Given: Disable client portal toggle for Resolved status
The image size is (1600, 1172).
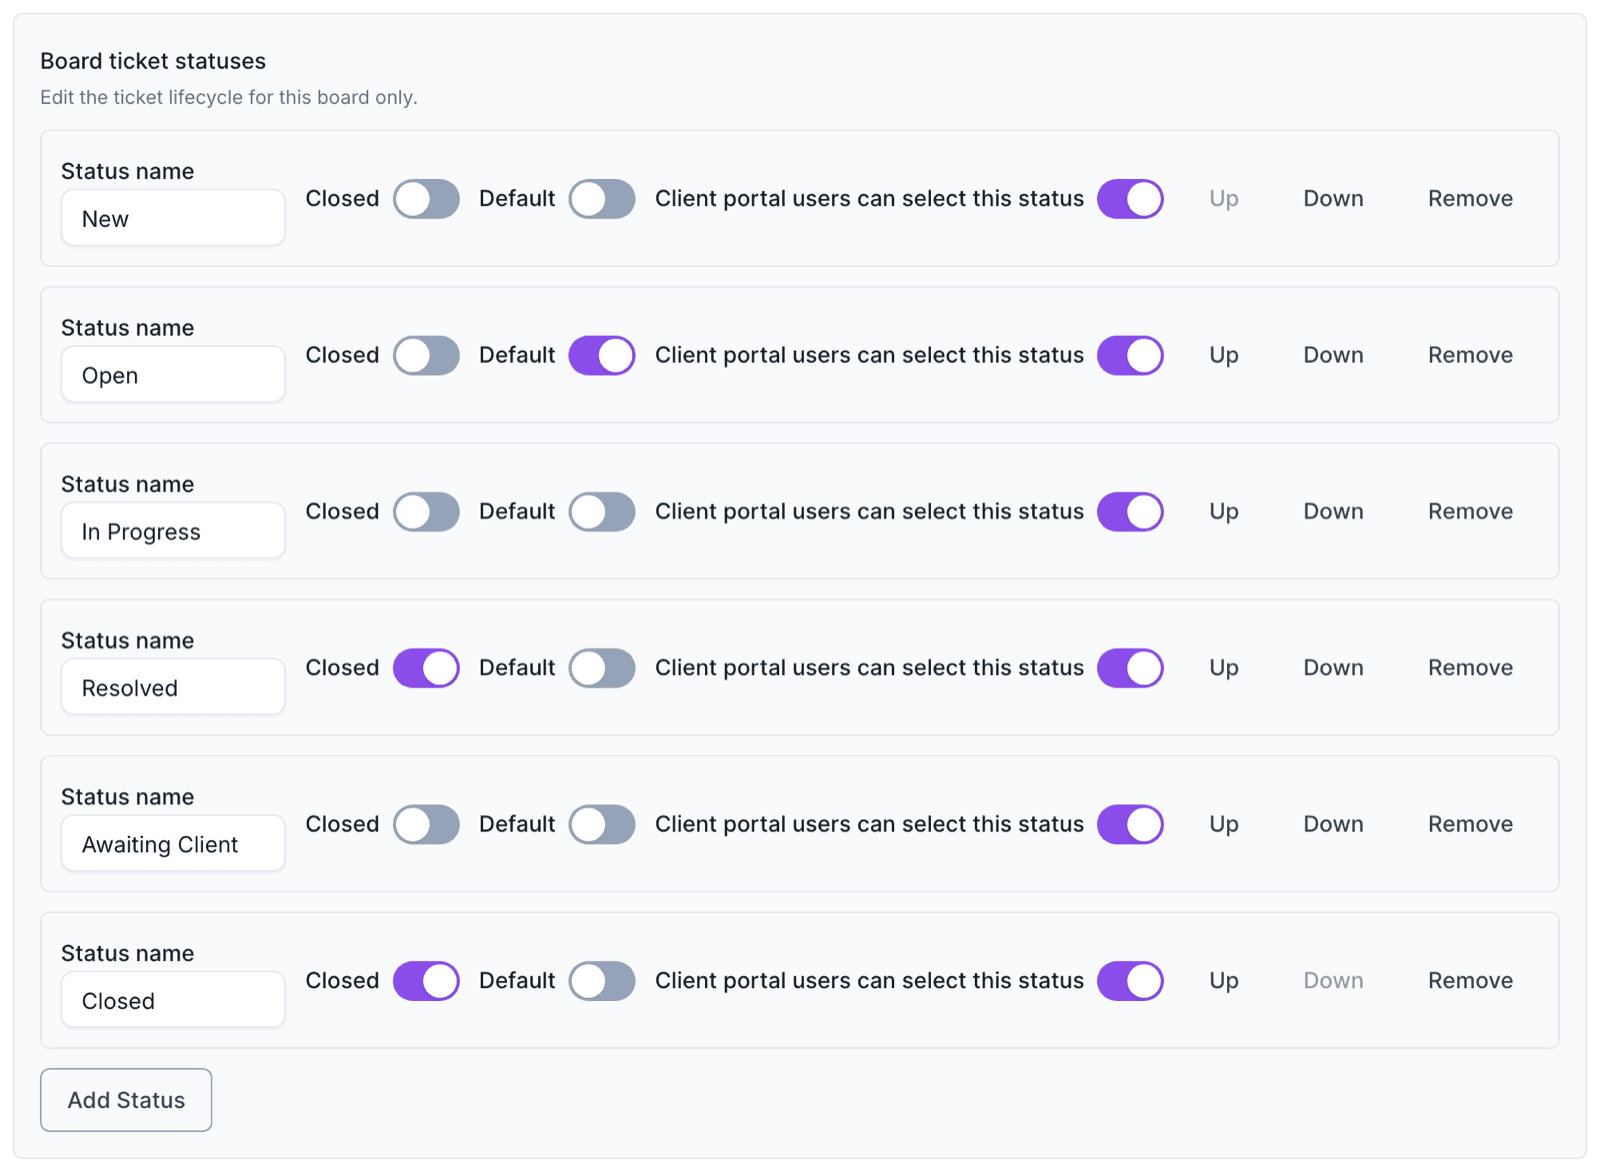Looking at the screenshot, I should click(x=1130, y=668).
